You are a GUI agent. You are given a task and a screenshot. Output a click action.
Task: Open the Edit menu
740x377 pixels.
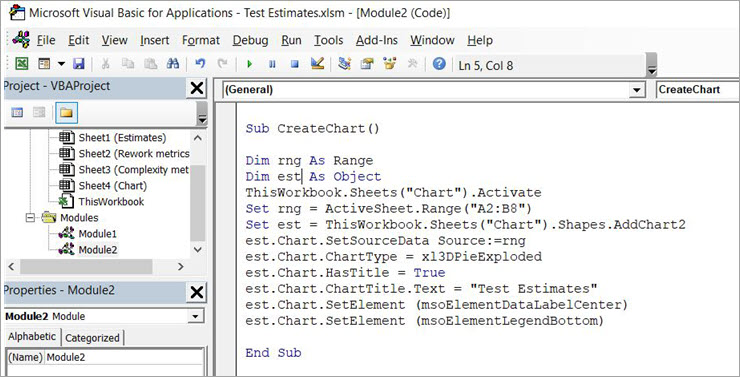coord(79,41)
